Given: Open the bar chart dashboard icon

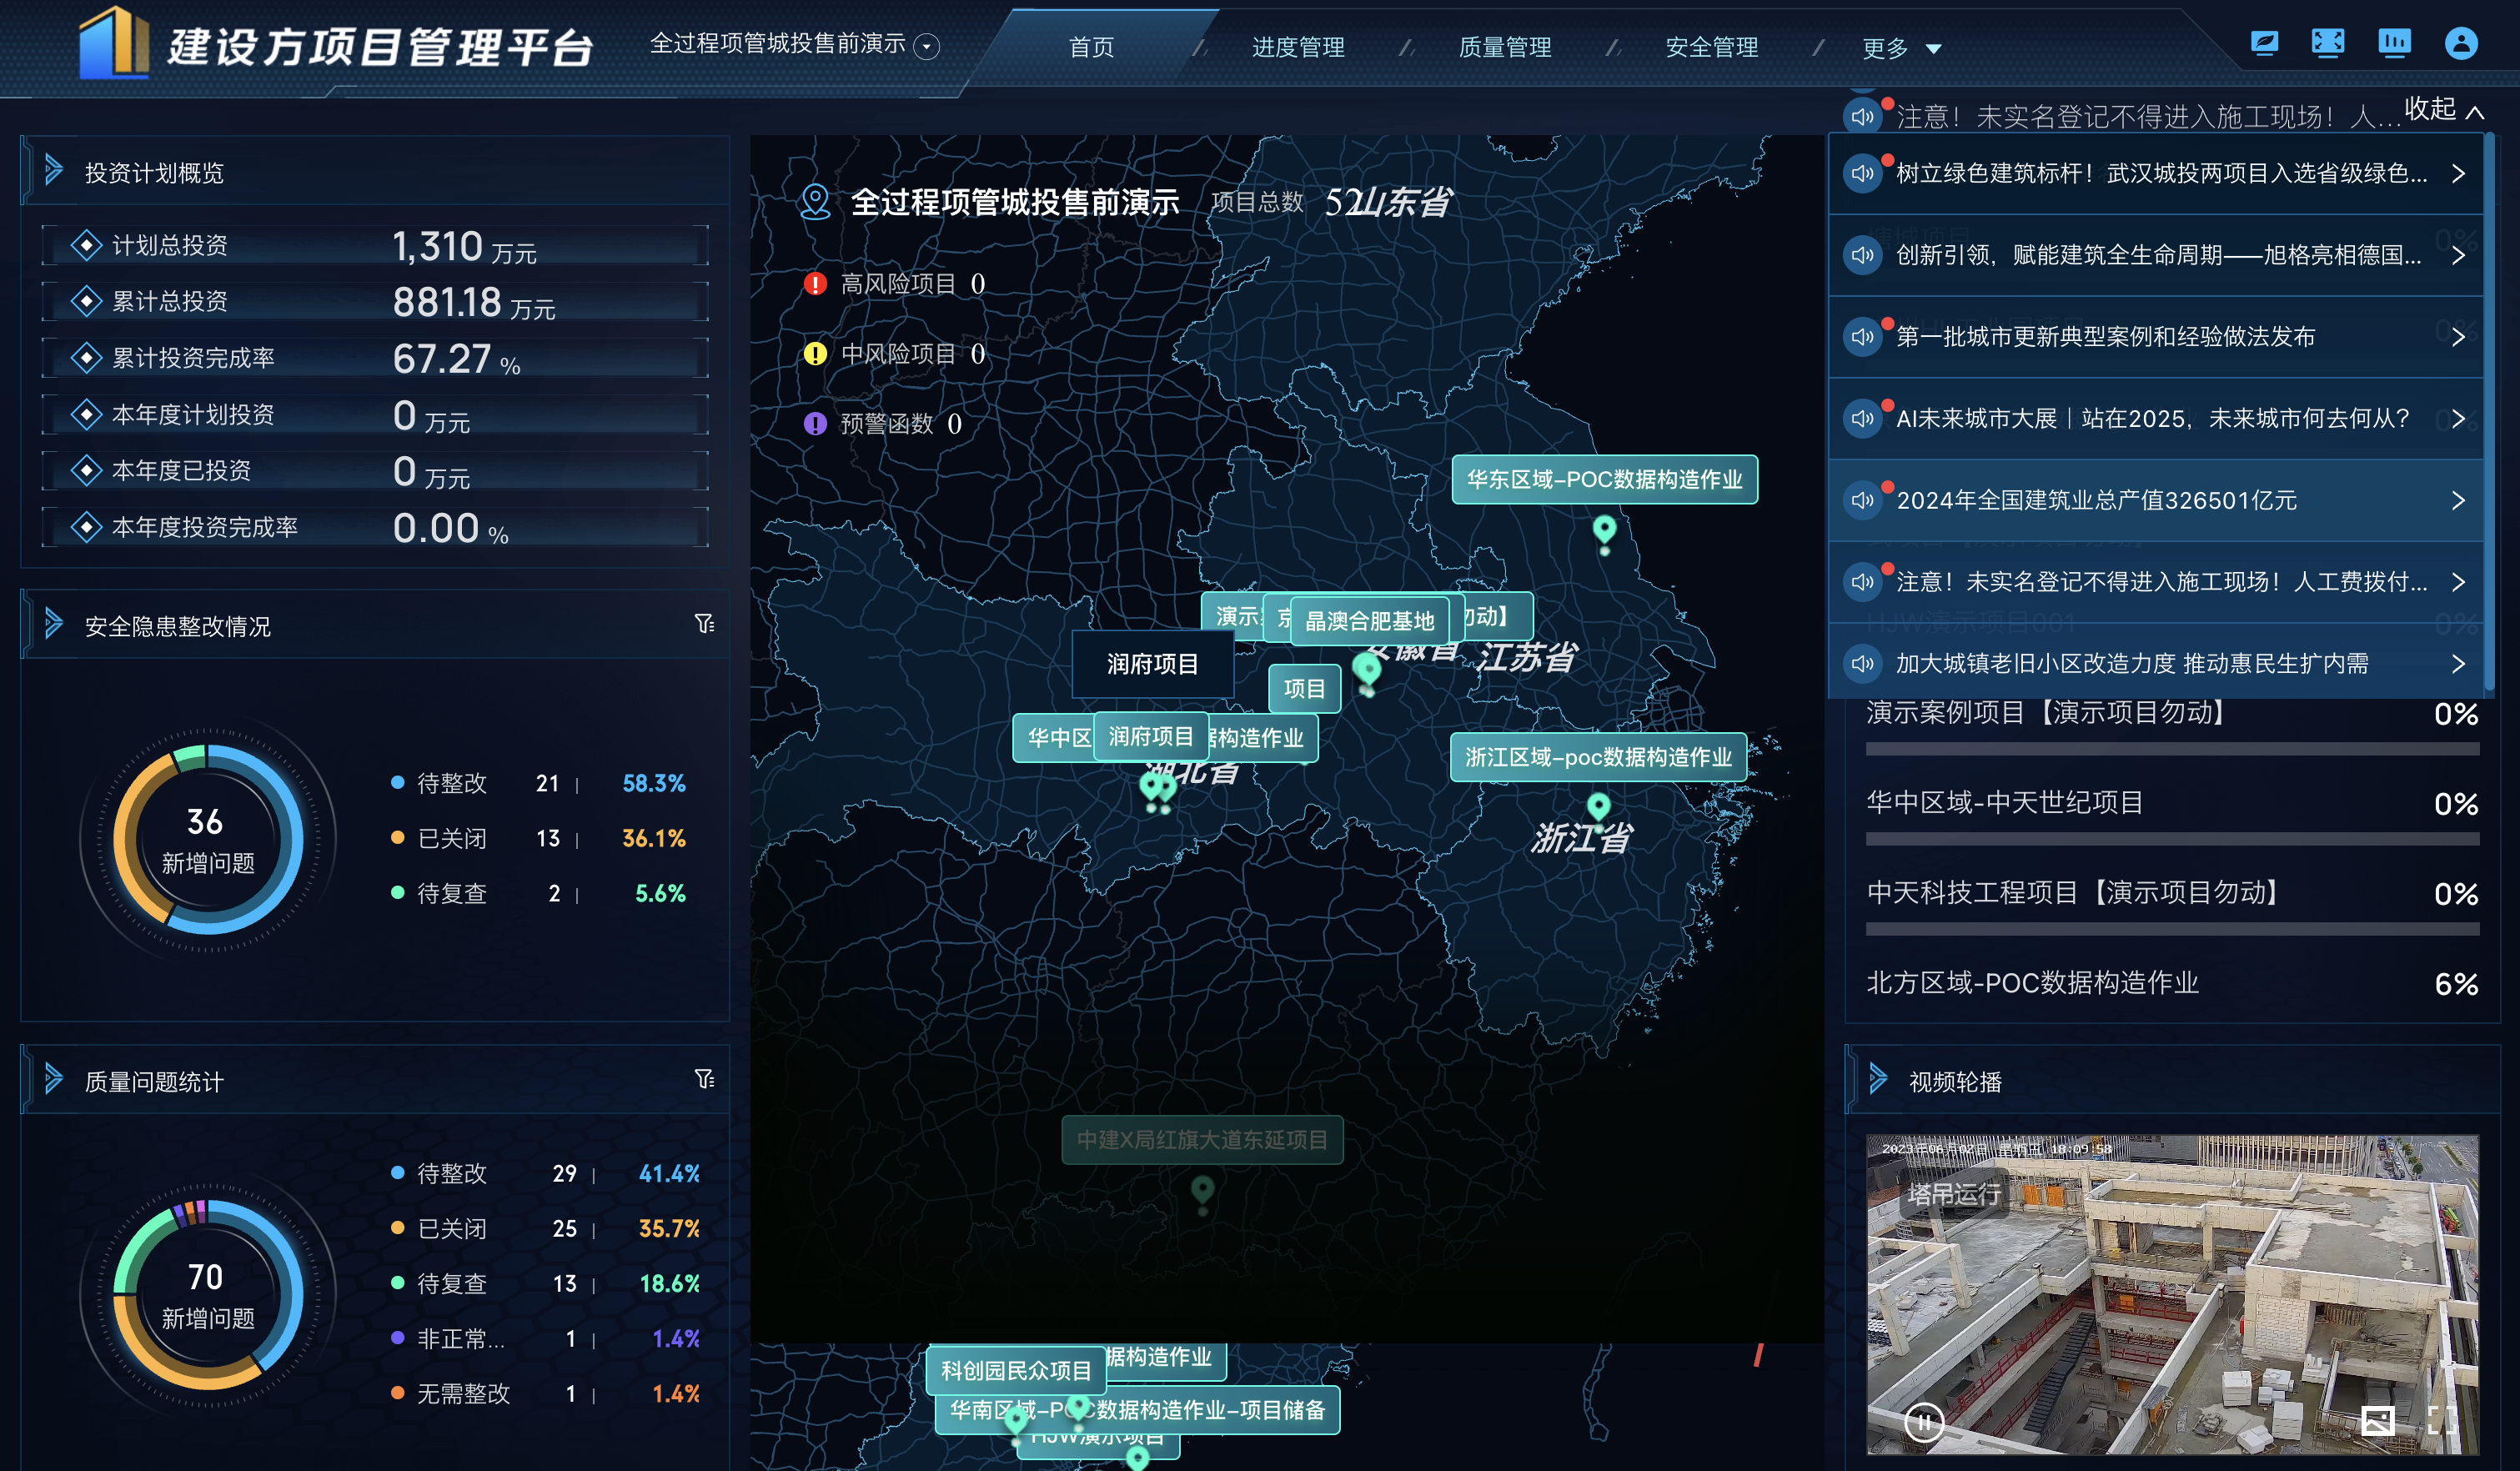Looking at the screenshot, I should tap(2394, 43).
